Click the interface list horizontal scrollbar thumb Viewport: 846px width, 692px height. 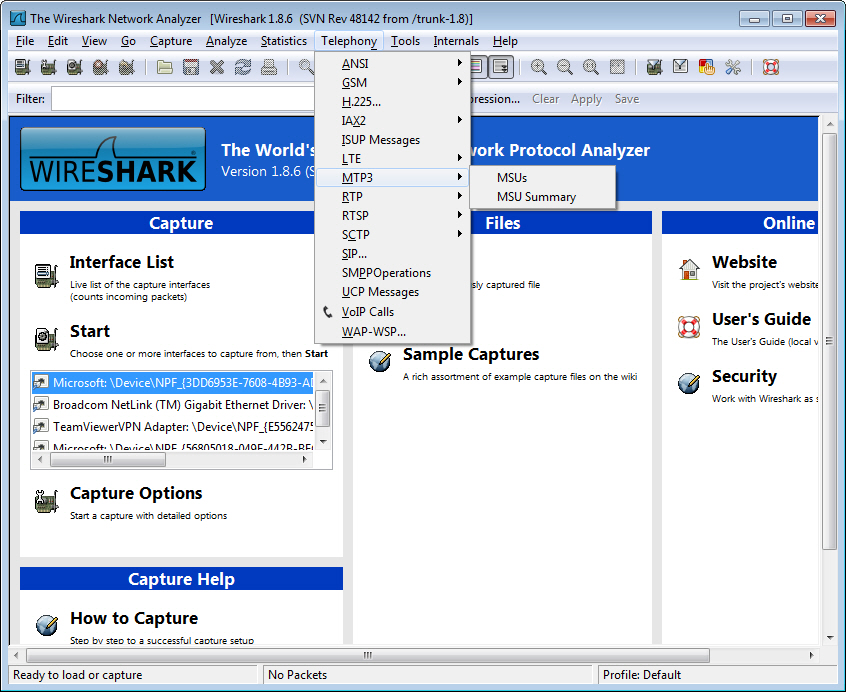click(108, 460)
